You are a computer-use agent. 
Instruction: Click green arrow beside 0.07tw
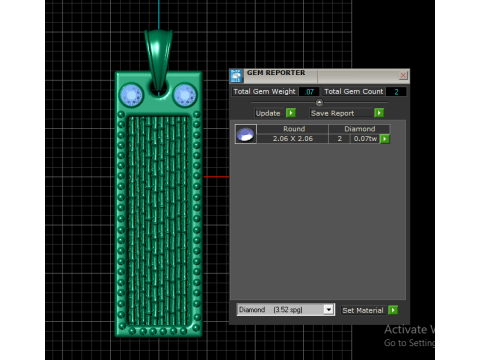(x=385, y=139)
